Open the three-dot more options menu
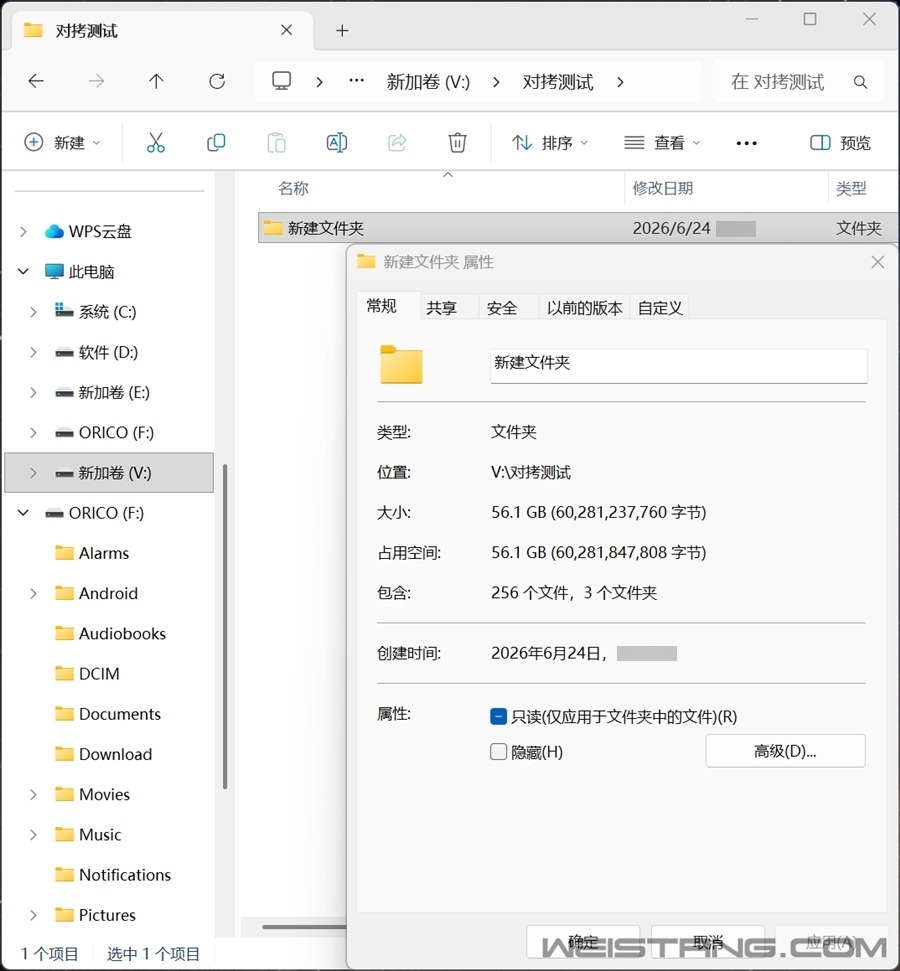 pyautogui.click(x=746, y=143)
